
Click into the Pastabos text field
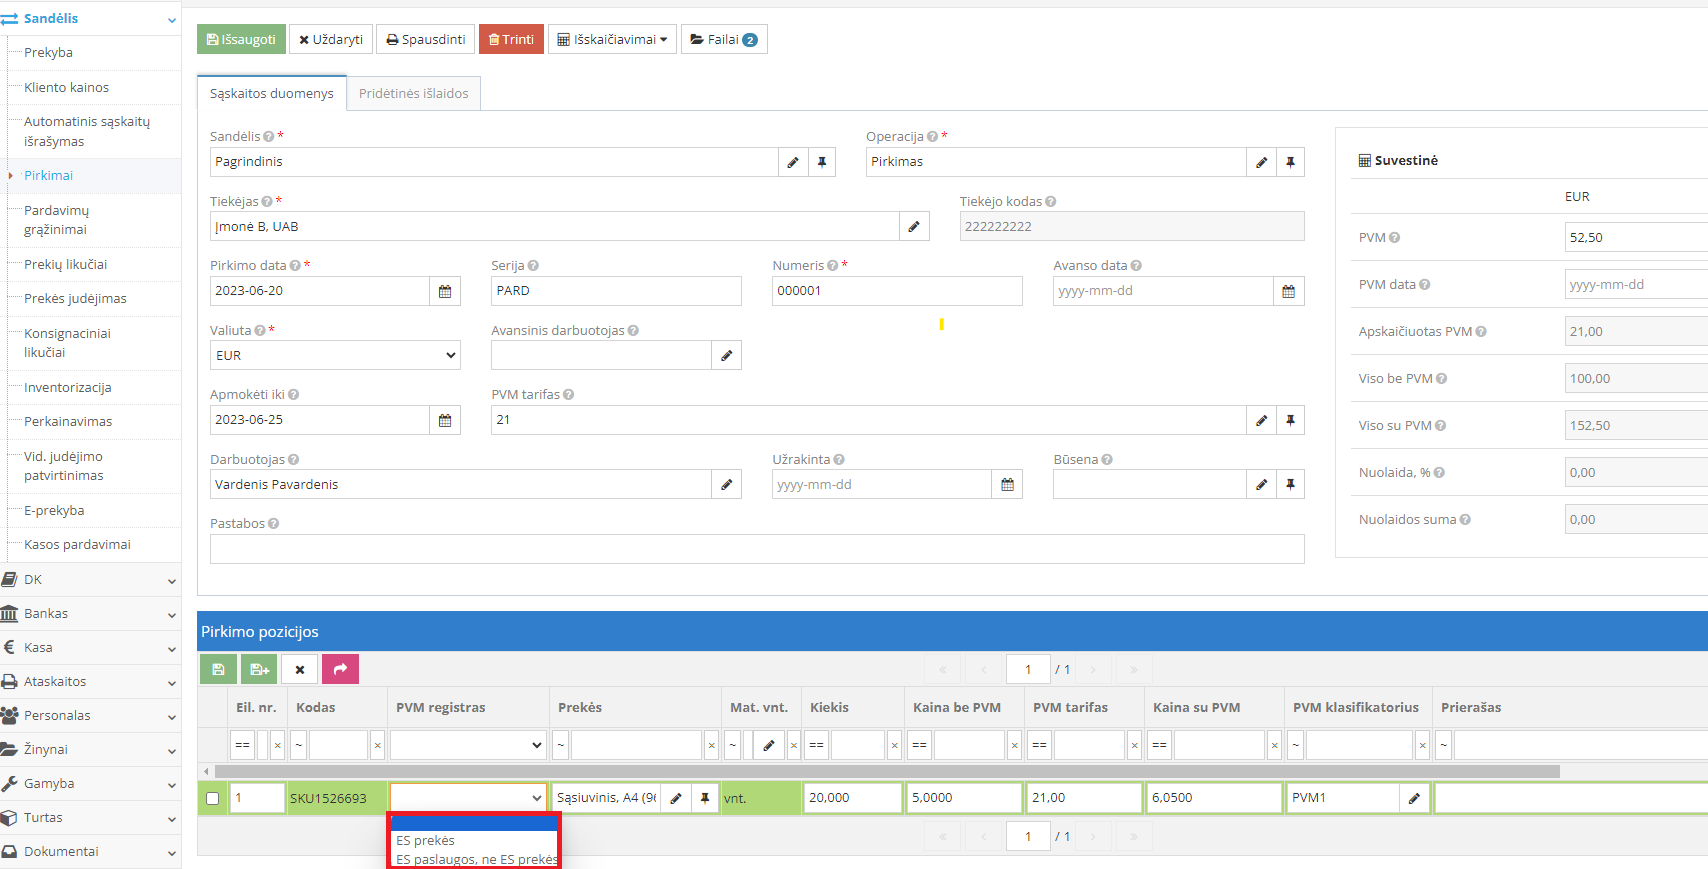point(756,549)
